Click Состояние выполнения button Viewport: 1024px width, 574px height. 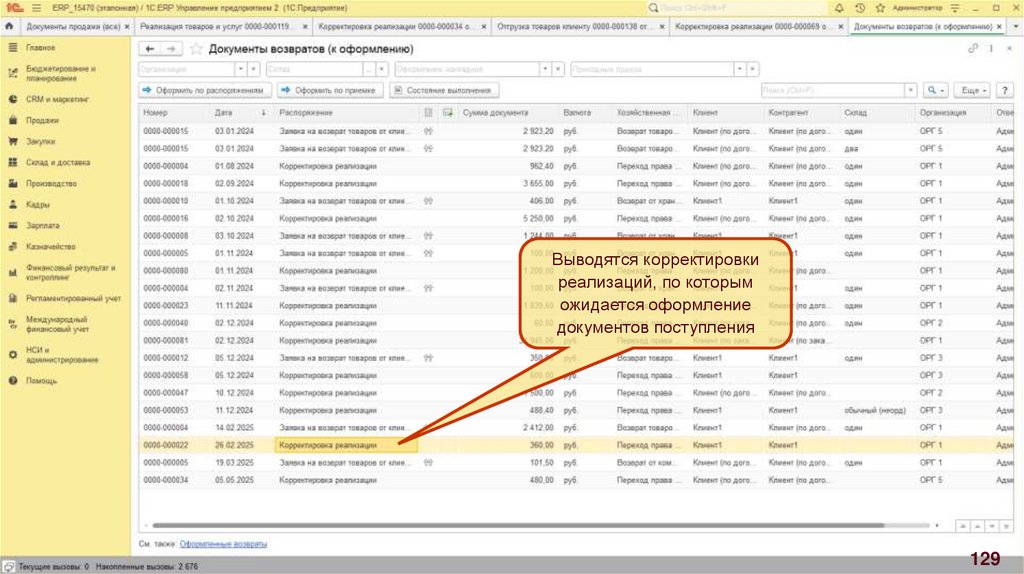(x=446, y=90)
